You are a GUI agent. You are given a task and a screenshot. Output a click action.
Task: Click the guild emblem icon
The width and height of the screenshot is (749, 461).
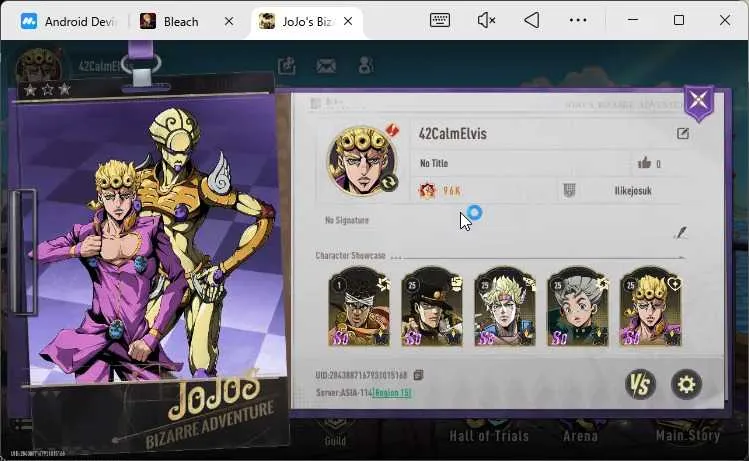click(x=569, y=190)
